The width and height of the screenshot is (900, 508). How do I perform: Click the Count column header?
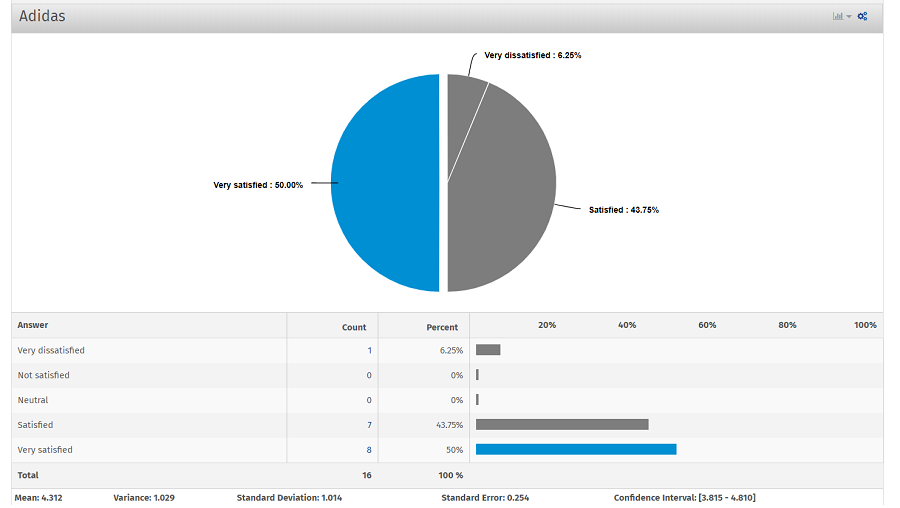point(354,327)
